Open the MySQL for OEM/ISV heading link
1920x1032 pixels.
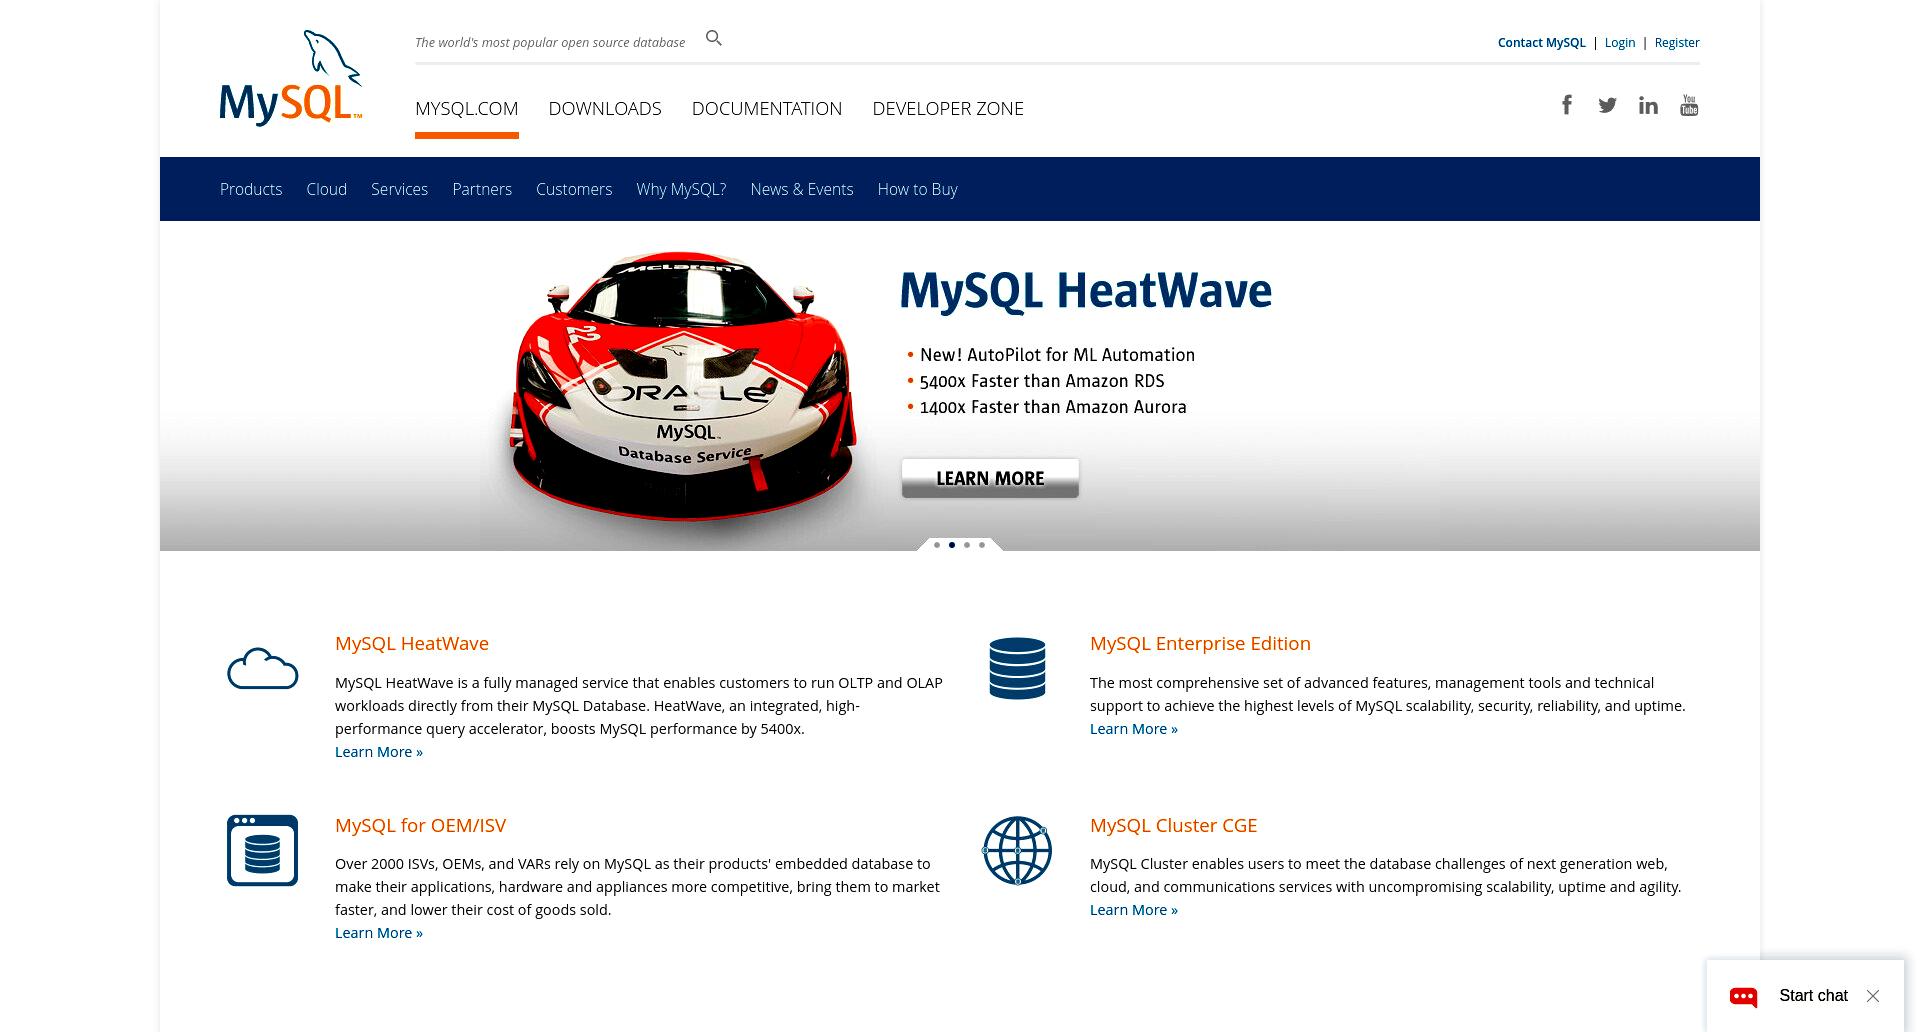tap(420, 825)
